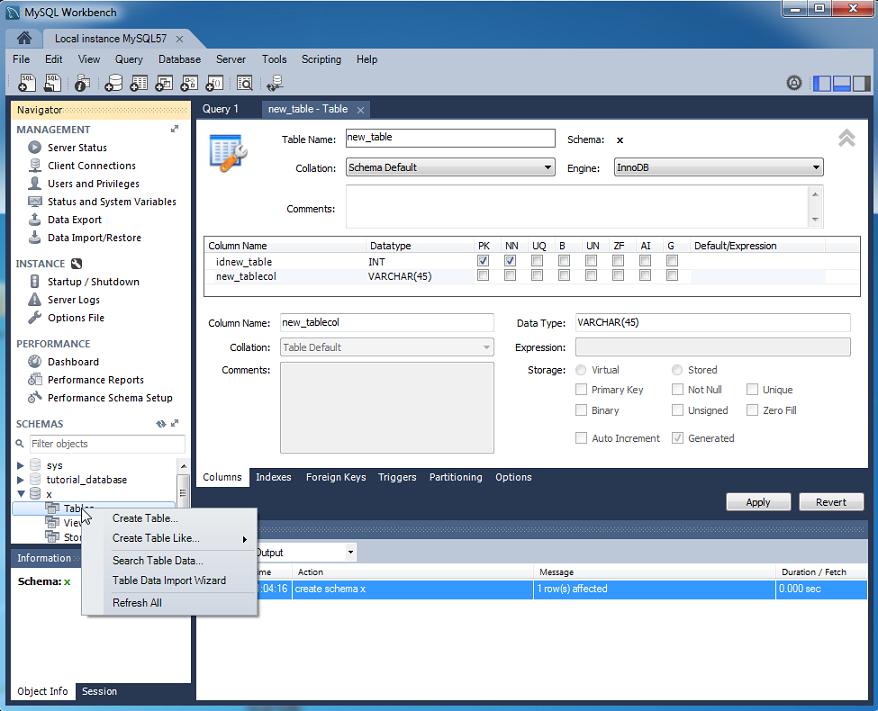Click the Revert button
The width and height of the screenshot is (878, 711).
831,502
